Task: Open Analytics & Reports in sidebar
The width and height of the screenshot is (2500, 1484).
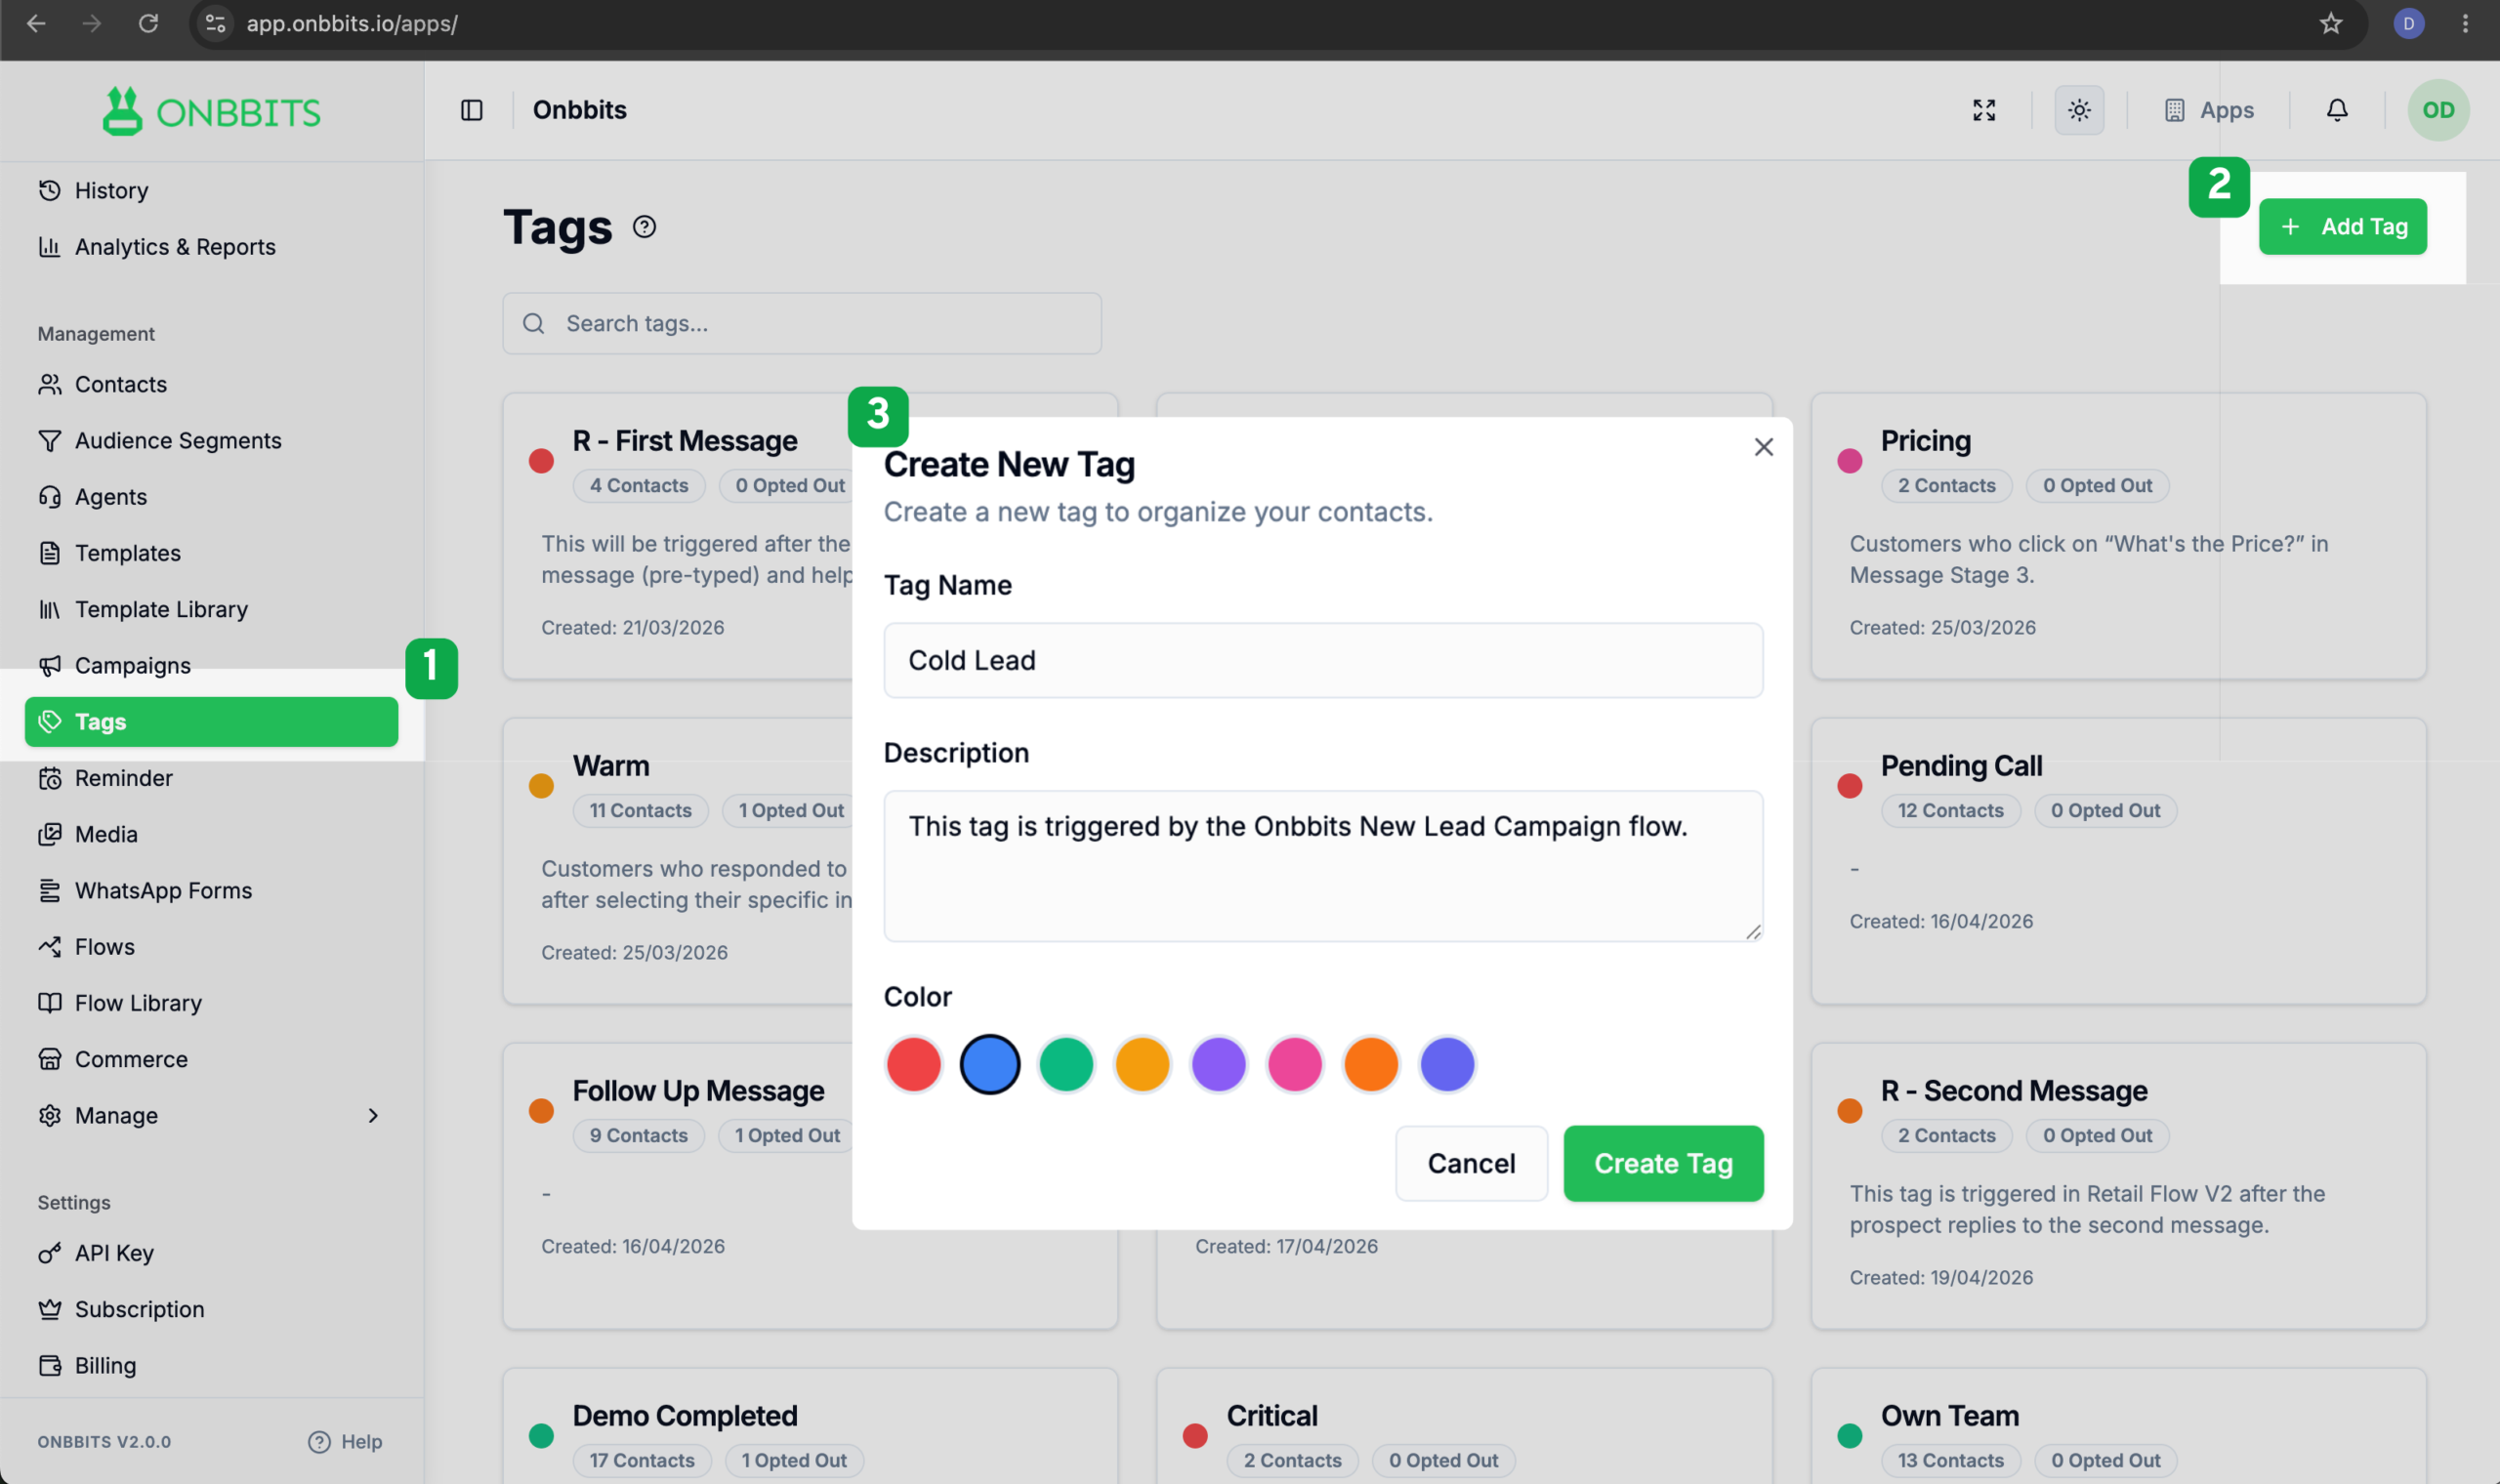Action: coord(211,247)
